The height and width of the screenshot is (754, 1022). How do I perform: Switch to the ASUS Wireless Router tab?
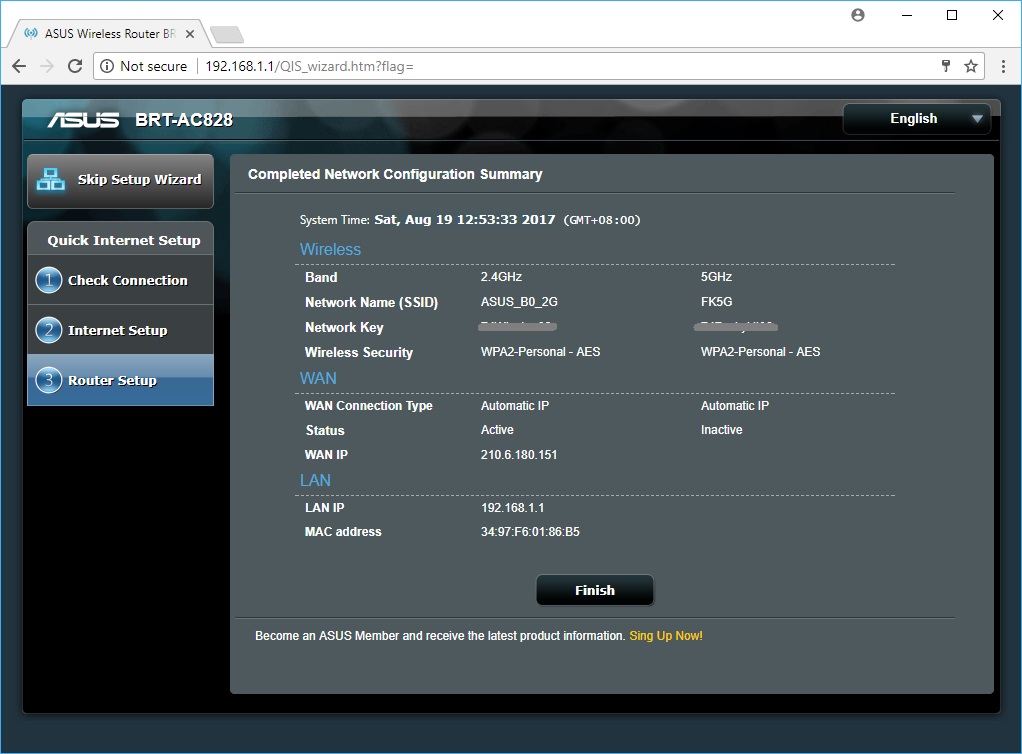105,33
